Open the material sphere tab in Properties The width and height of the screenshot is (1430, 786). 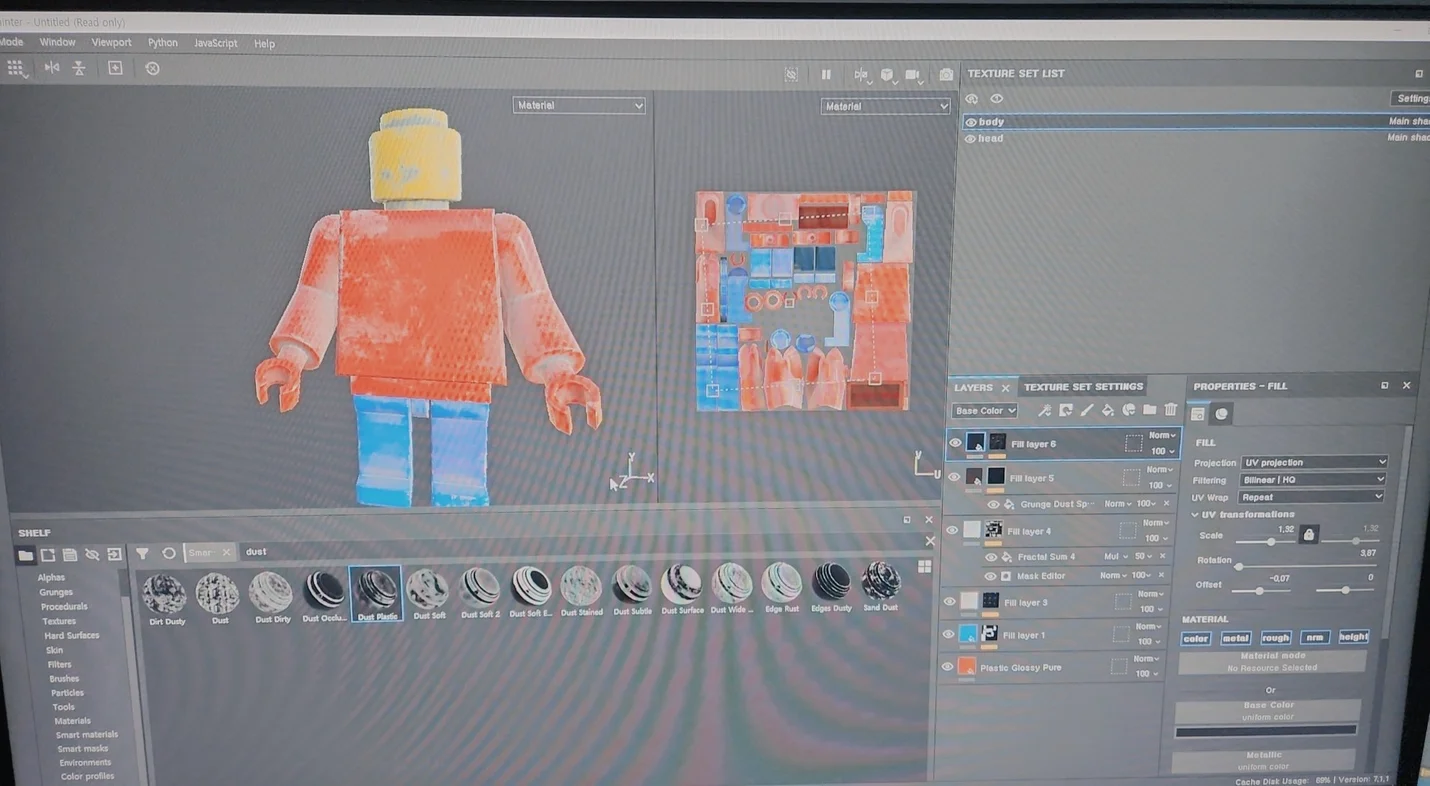[1221, 414]
